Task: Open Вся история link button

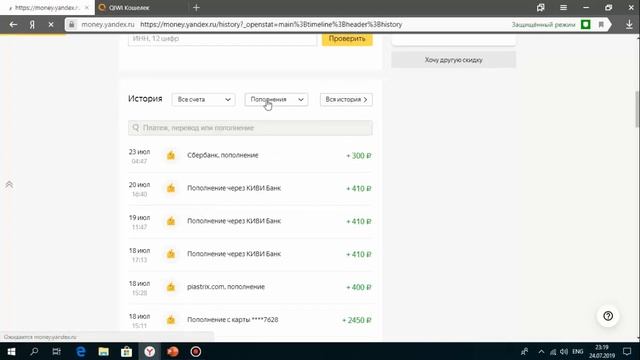Action: [x=346, y=100]
